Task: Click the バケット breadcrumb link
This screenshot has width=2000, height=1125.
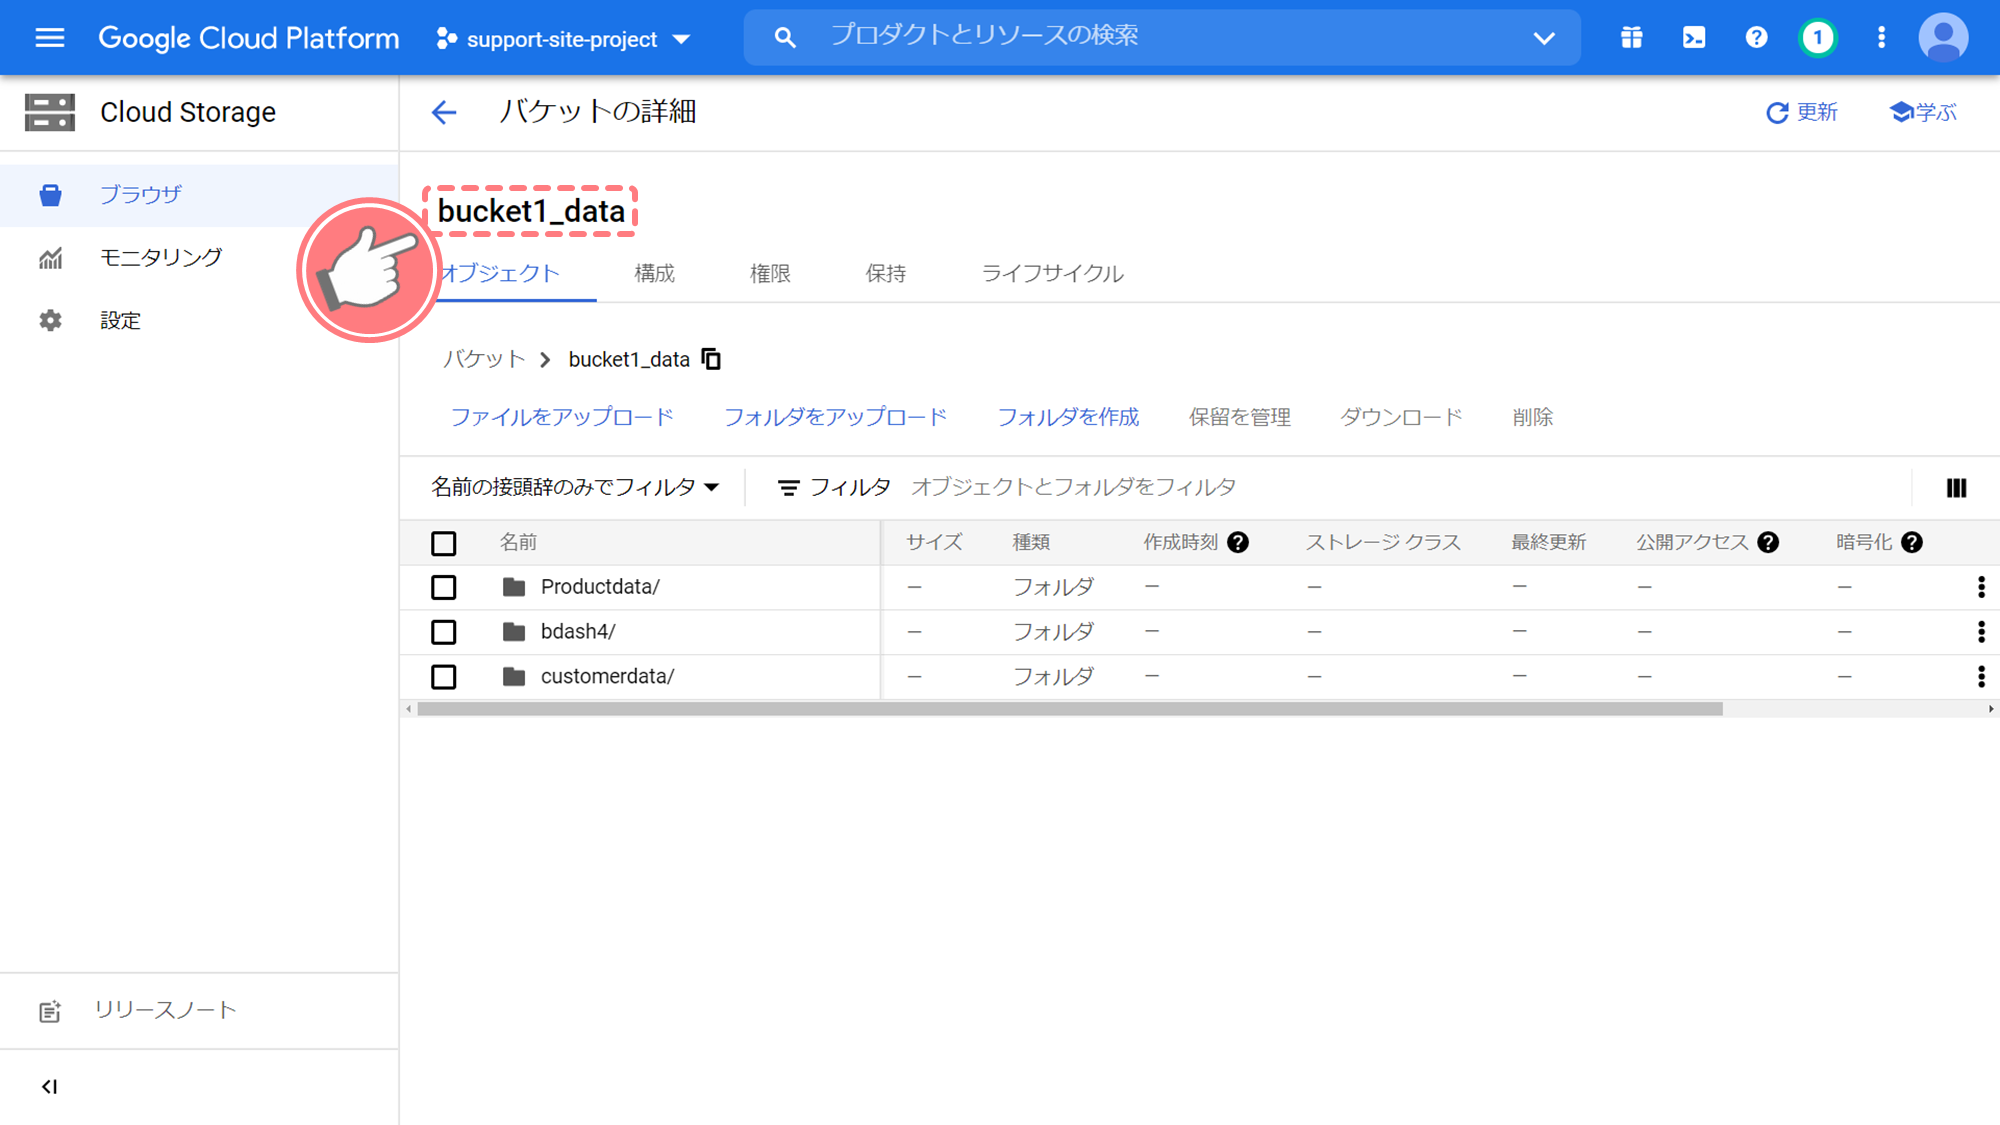Action: (484, 359)
